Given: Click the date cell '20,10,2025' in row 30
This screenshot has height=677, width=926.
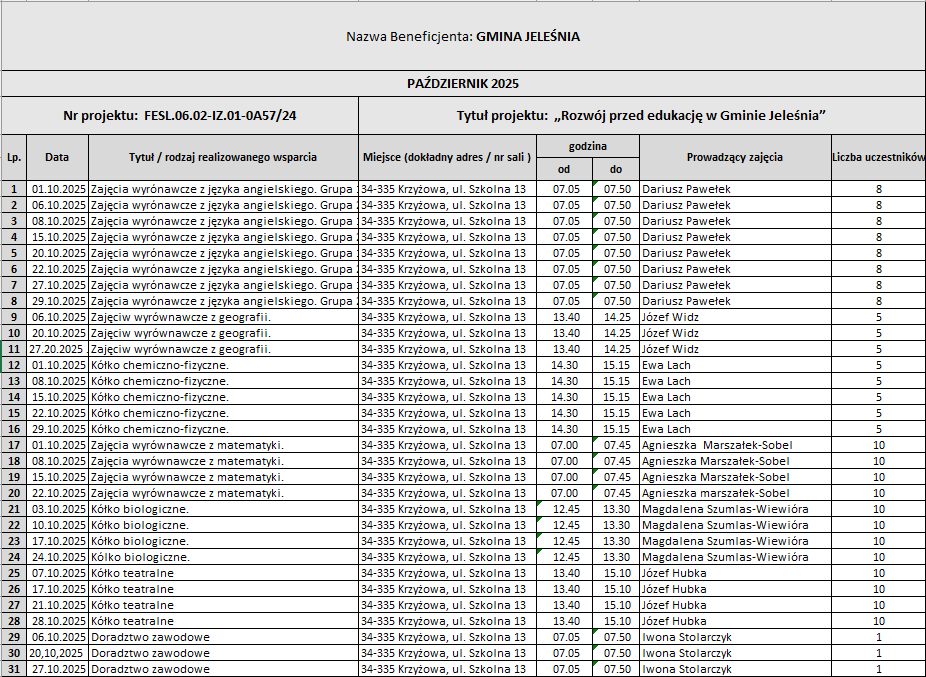Looking at the screenshot, I should [x=58, y=653].
